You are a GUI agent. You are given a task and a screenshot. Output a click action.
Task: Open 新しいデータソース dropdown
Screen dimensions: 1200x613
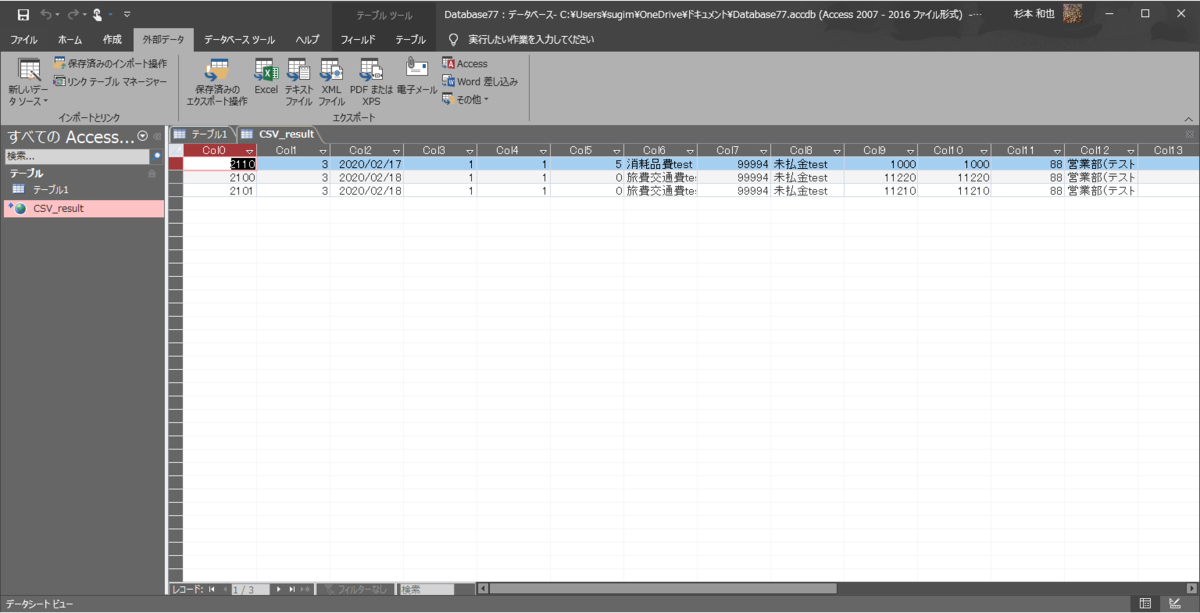pyautogui.click(x=29, y=82)
